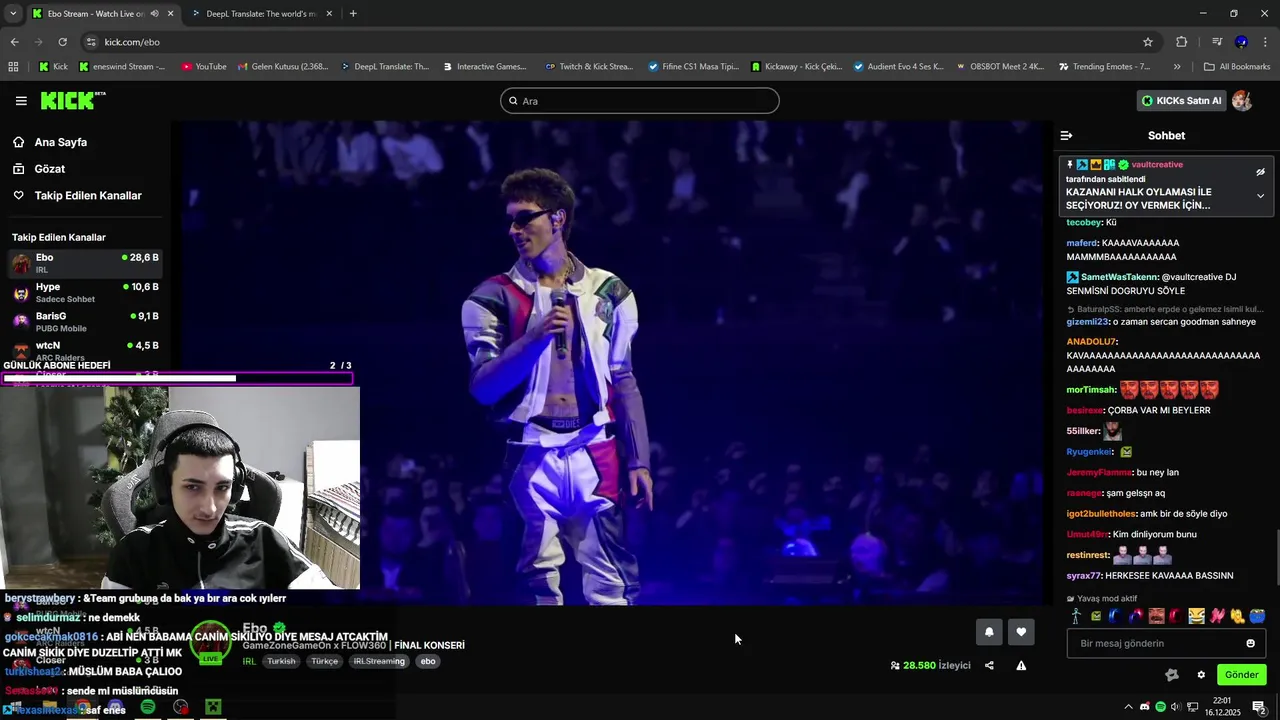This screenshot has width=1280, height=720.
Task: Open Chrome apps grid icon
Action: tap(13, 67)
